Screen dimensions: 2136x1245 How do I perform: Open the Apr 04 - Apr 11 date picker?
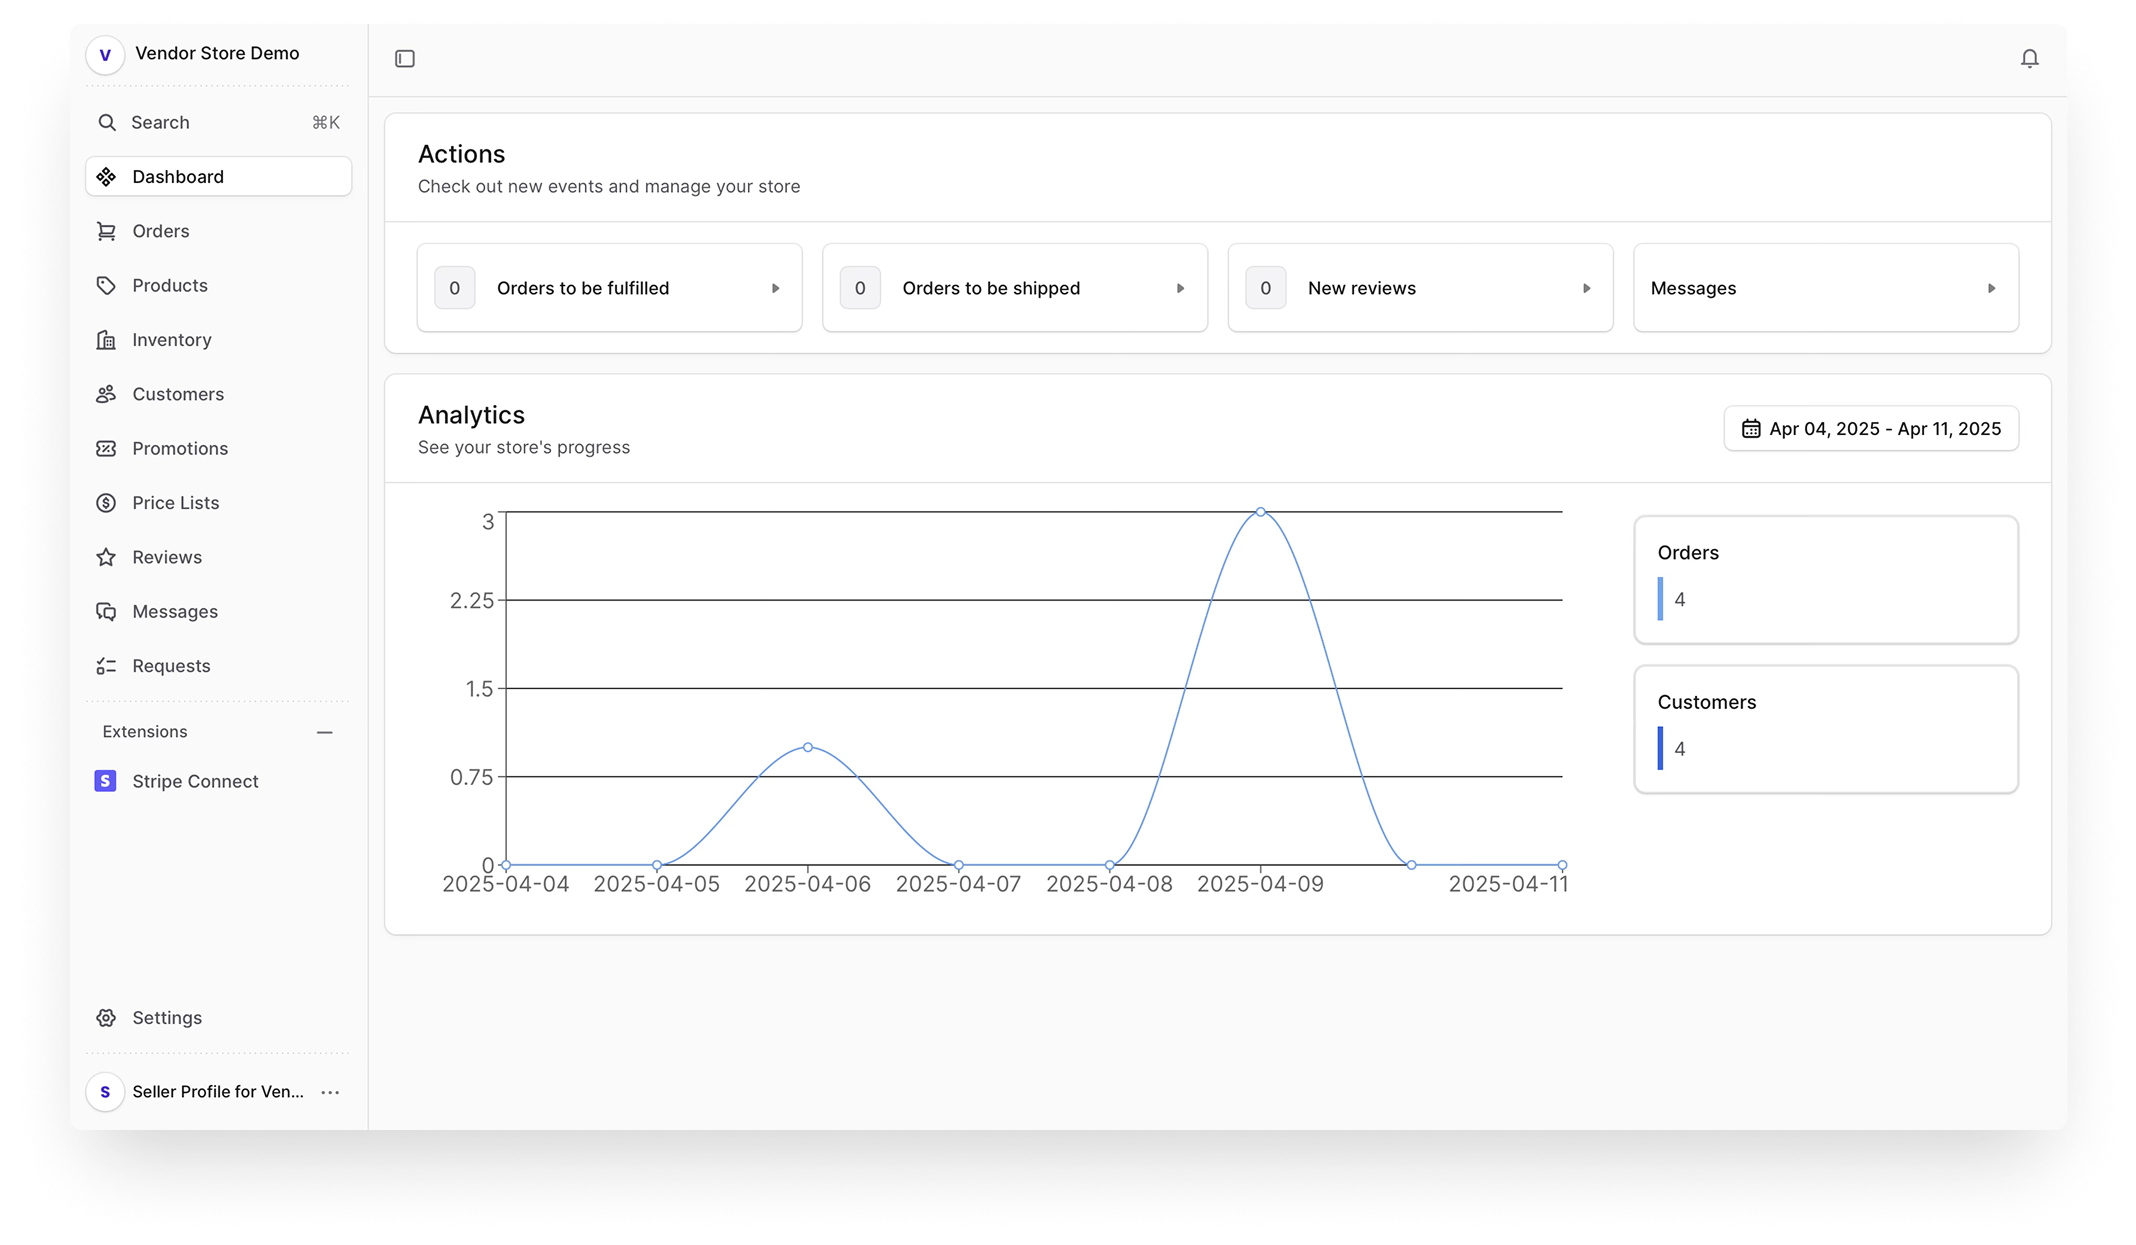1871,429
